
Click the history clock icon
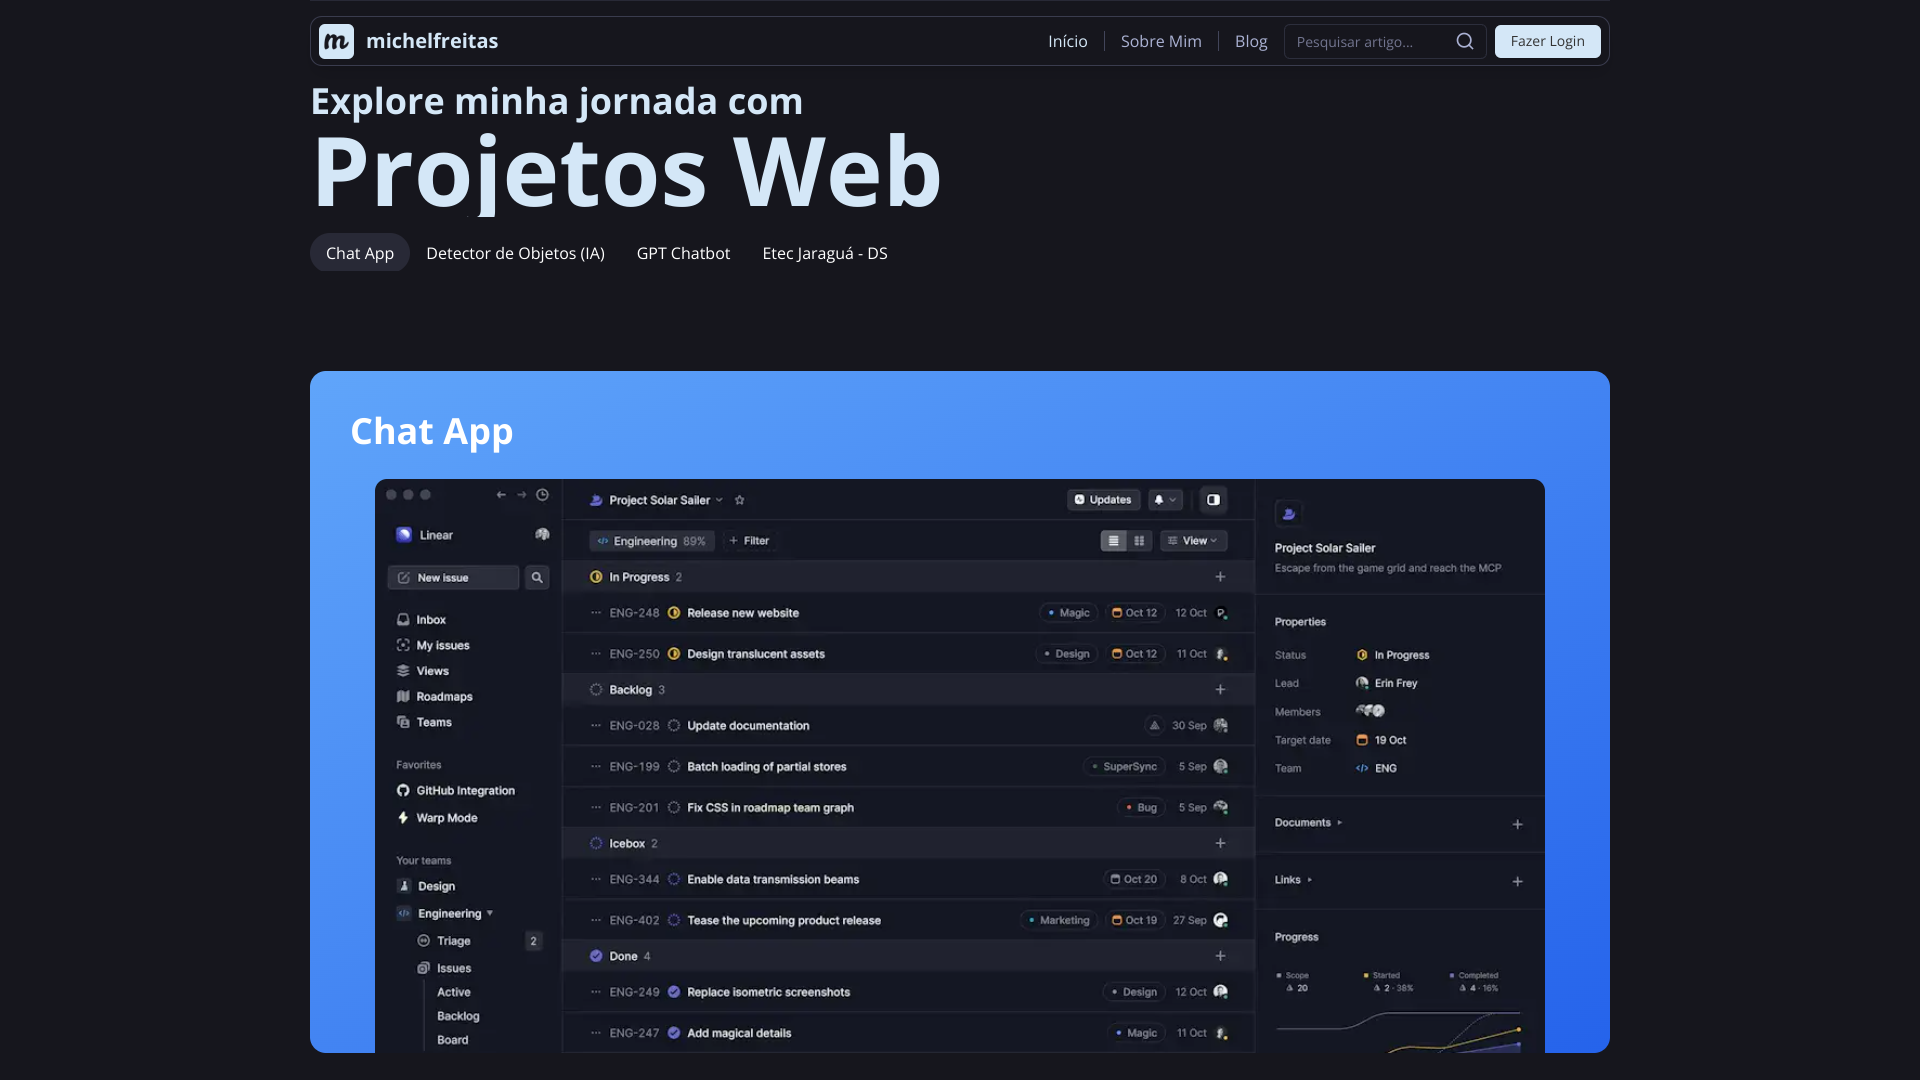point(542,495)
